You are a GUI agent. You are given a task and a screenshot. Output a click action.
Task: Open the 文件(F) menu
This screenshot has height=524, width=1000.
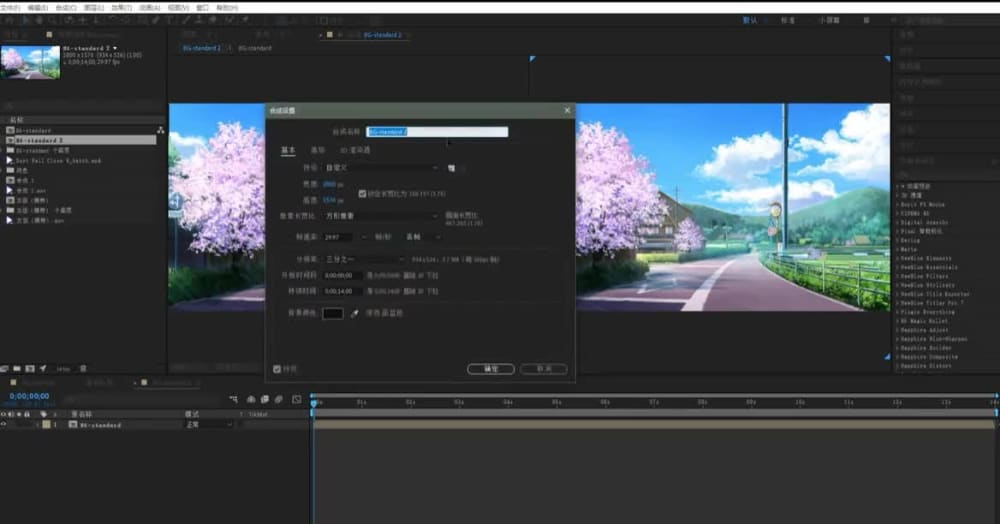tap(11, 8)
